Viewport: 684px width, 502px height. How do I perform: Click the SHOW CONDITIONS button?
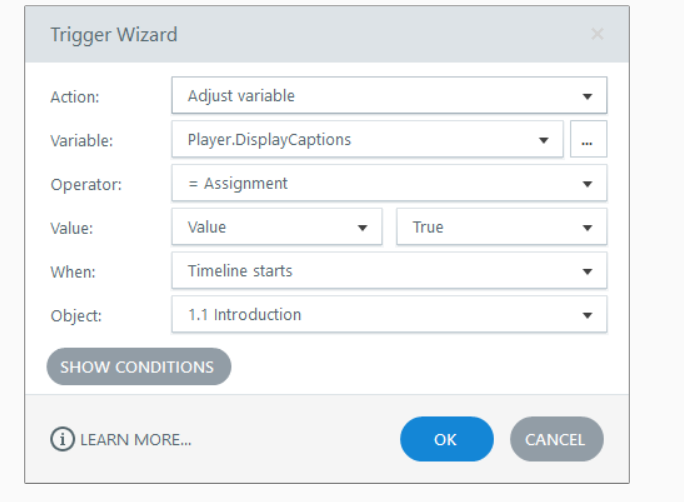(x=138, y=367)
